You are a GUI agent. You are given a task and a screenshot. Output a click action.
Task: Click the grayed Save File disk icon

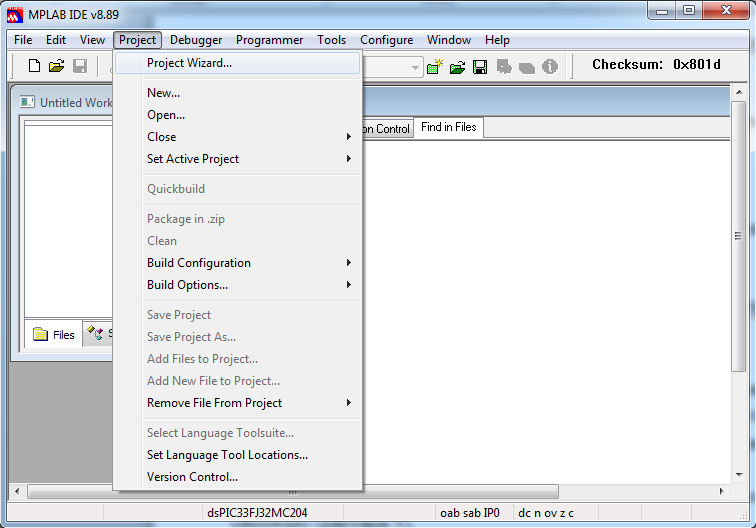[x=80, y=66]
